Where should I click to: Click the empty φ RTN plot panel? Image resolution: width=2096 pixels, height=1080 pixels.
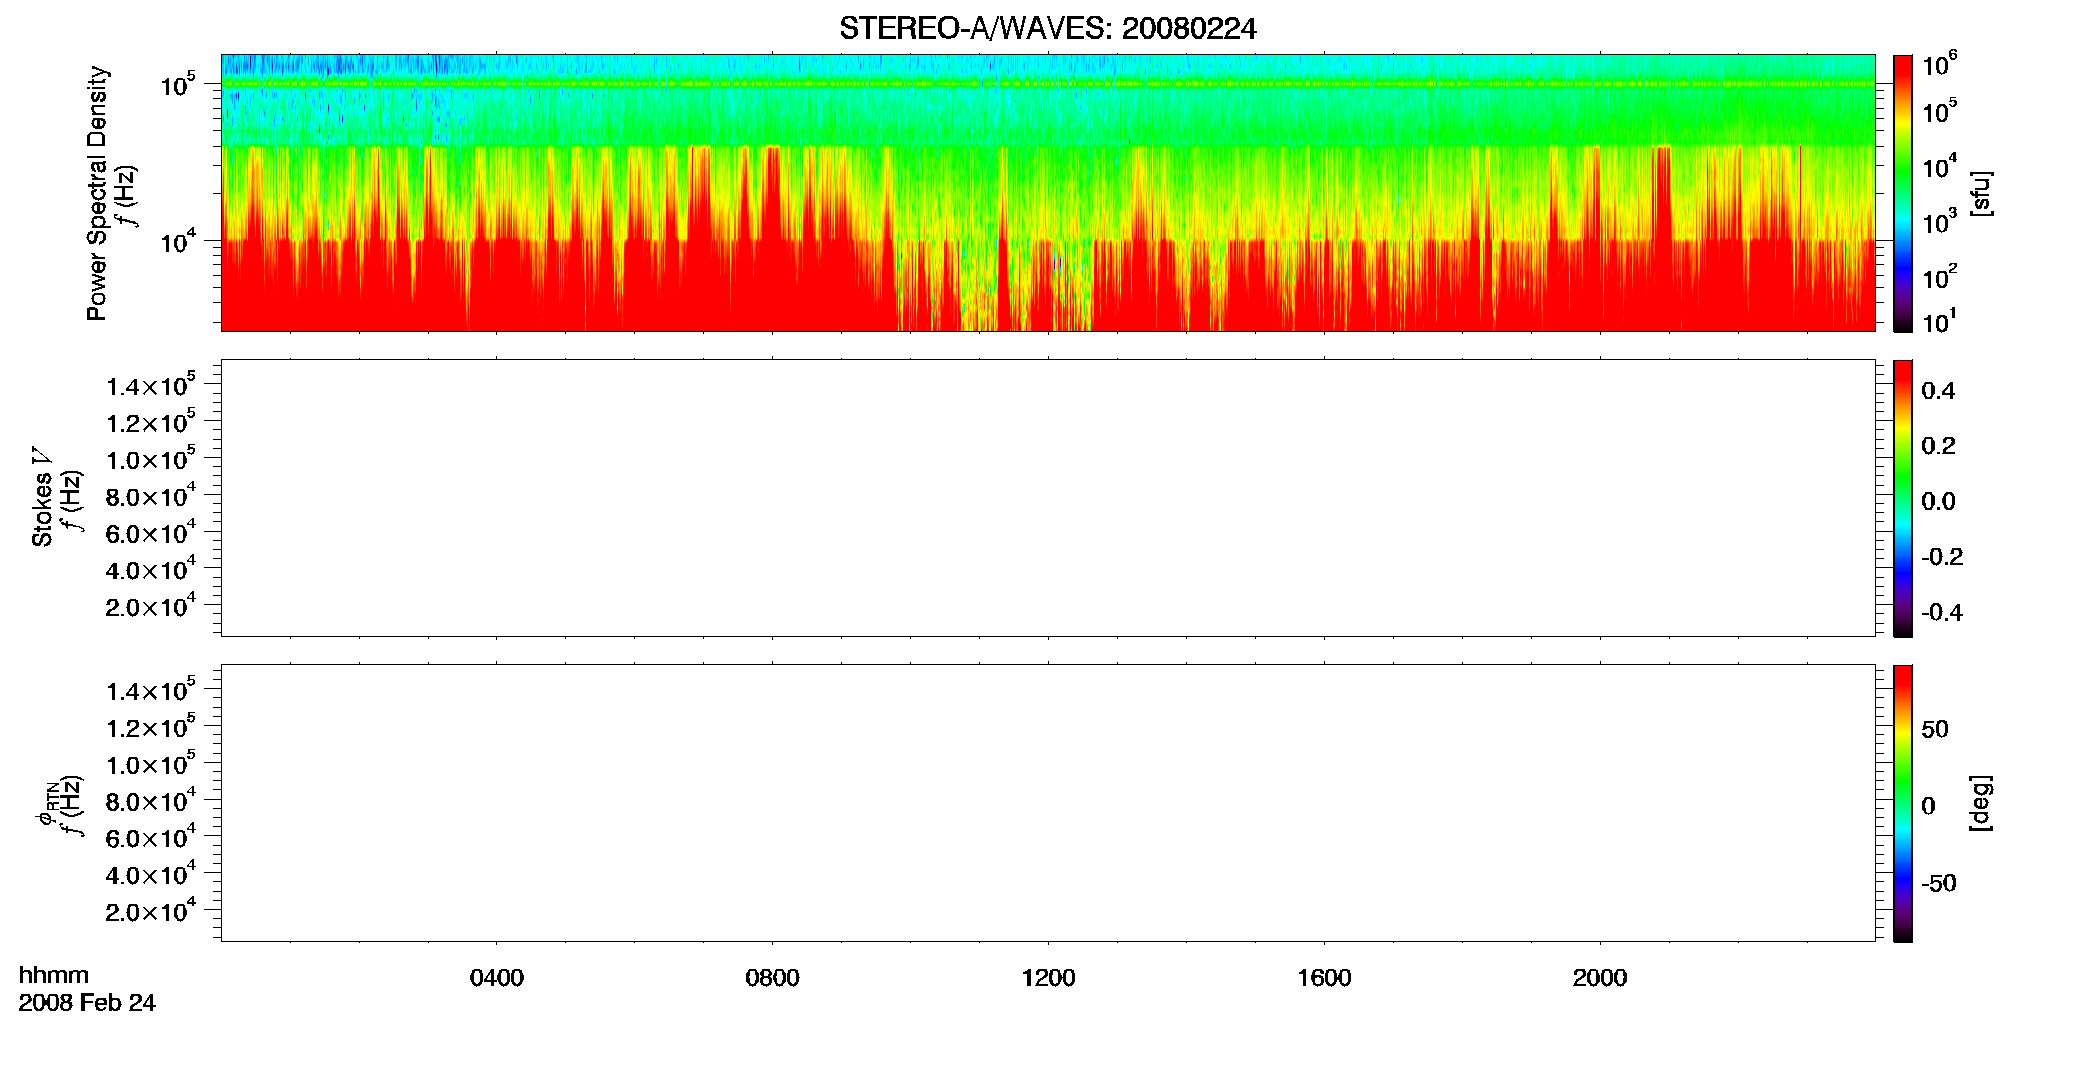point(1048,803)
